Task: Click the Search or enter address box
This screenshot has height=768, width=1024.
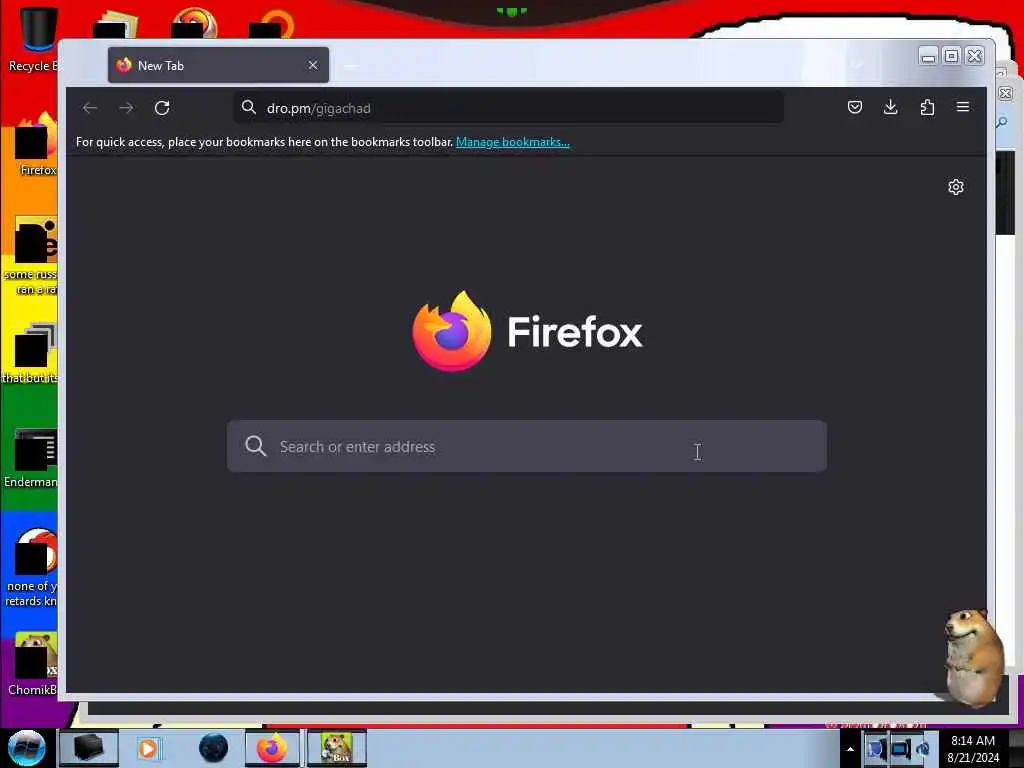Action: tap(526, 447)
